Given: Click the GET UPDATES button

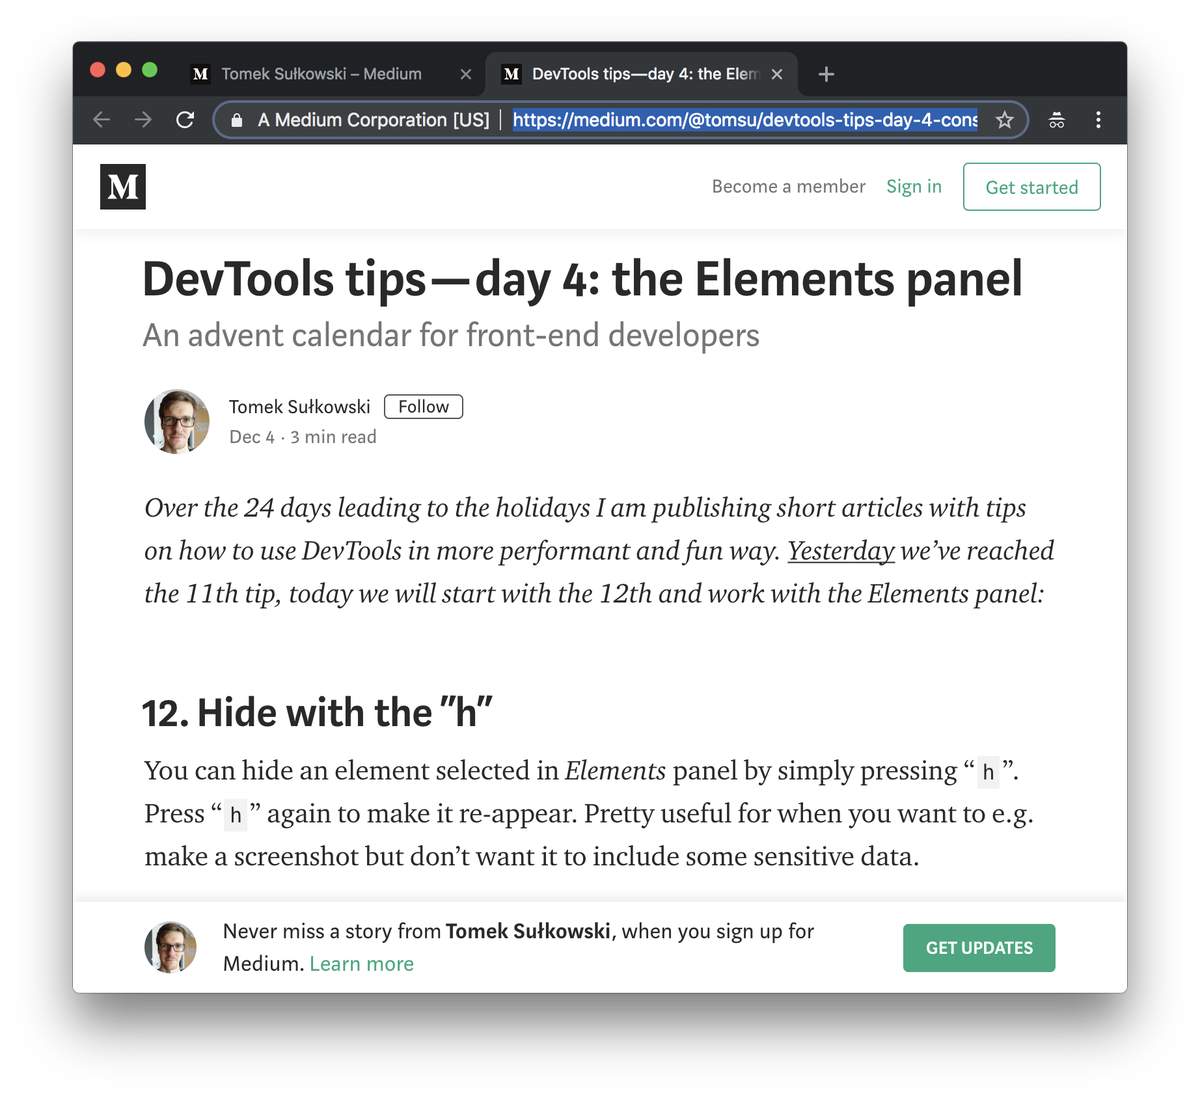Looking at the screenshot, I should pos(979,948).
